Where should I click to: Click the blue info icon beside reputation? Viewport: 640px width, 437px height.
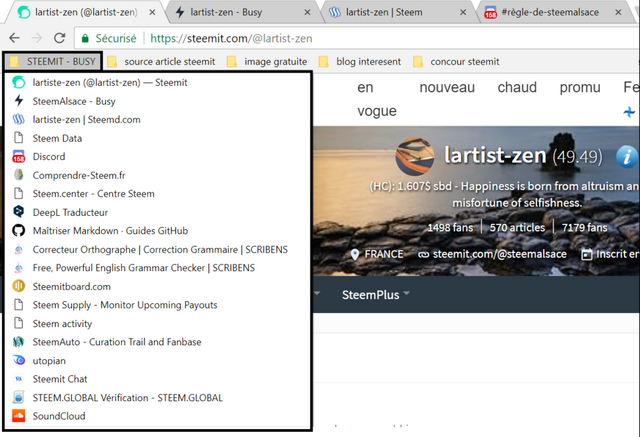coord(627,156)
